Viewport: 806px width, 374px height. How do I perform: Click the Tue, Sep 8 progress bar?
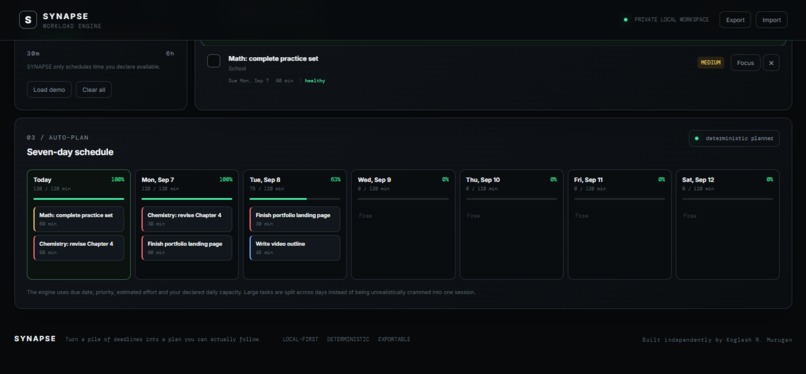click(x=295, y=199)
